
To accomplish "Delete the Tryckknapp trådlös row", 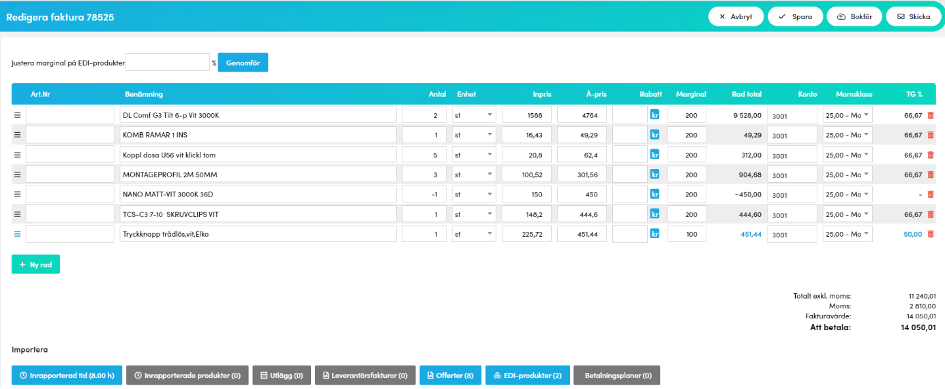I will pos(931,234).
